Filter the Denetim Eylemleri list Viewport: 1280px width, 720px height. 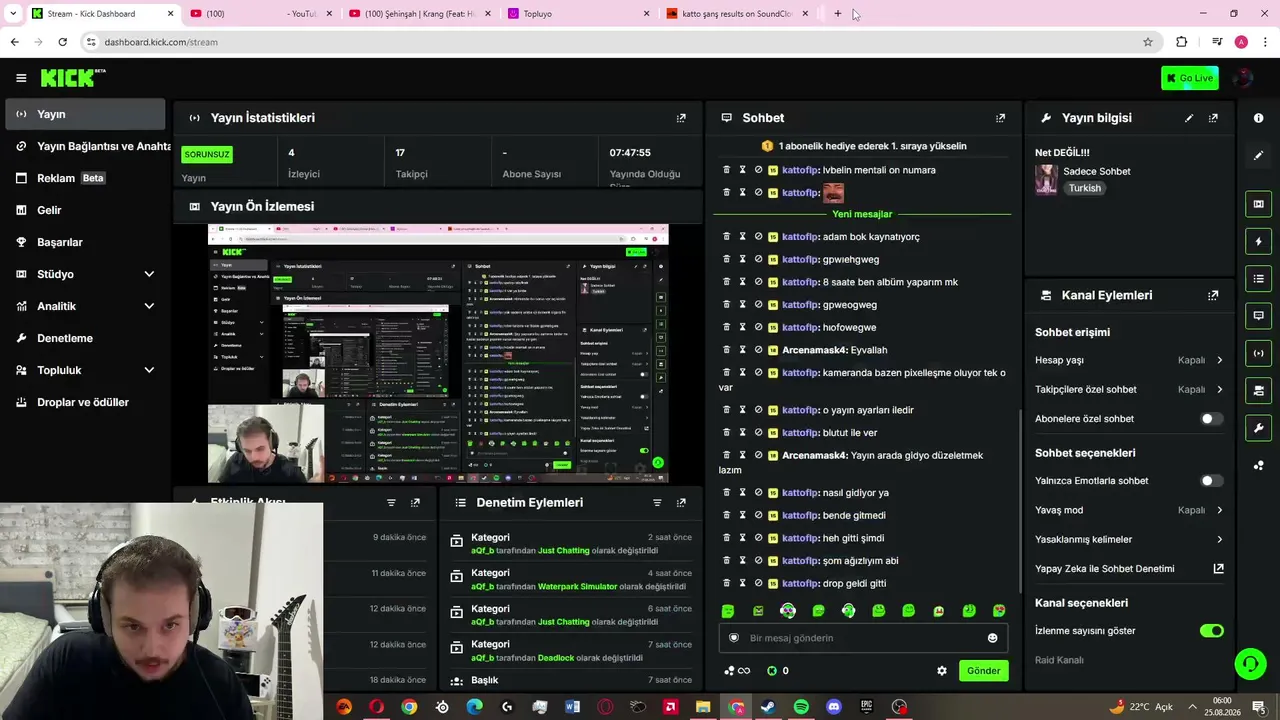pyautogui.click(x=657, y=503)
